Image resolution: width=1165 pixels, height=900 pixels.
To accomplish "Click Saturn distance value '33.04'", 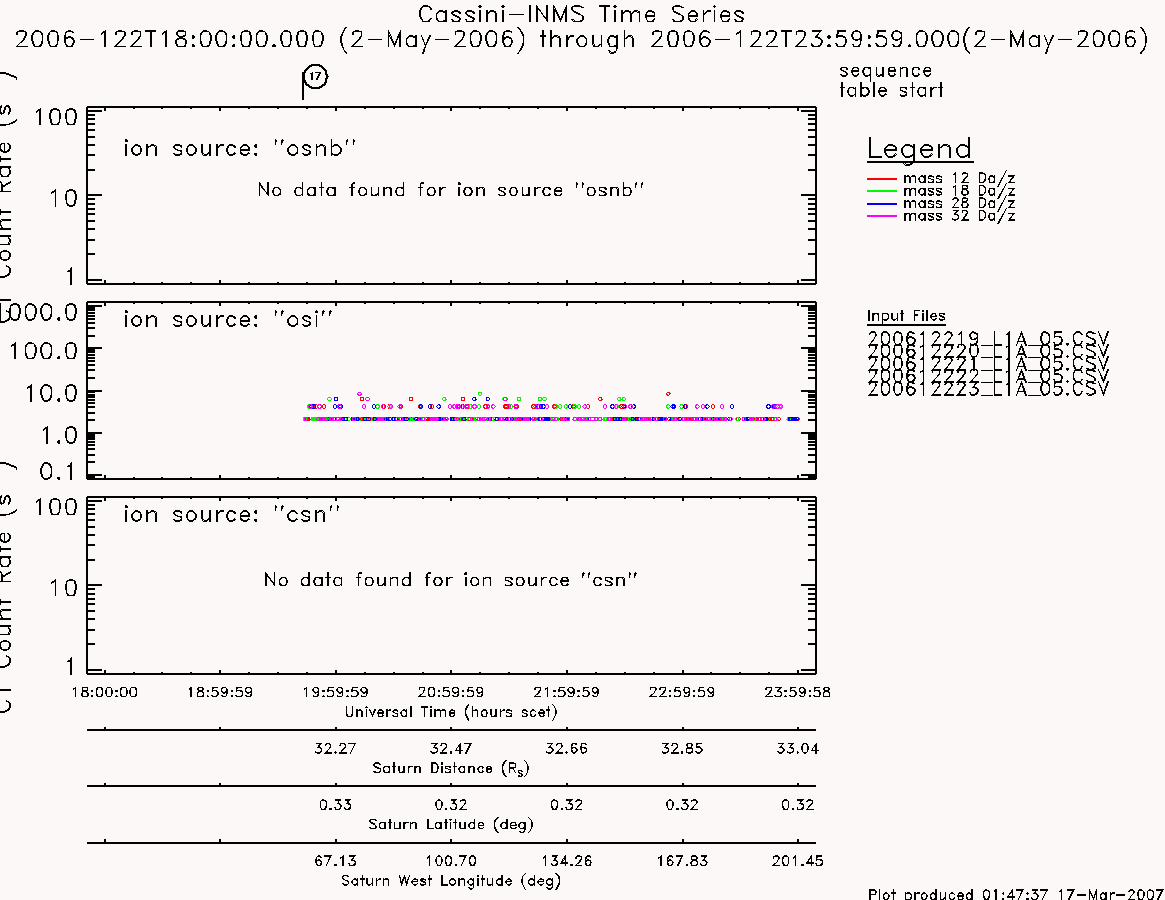I will [x=797, y=748].
